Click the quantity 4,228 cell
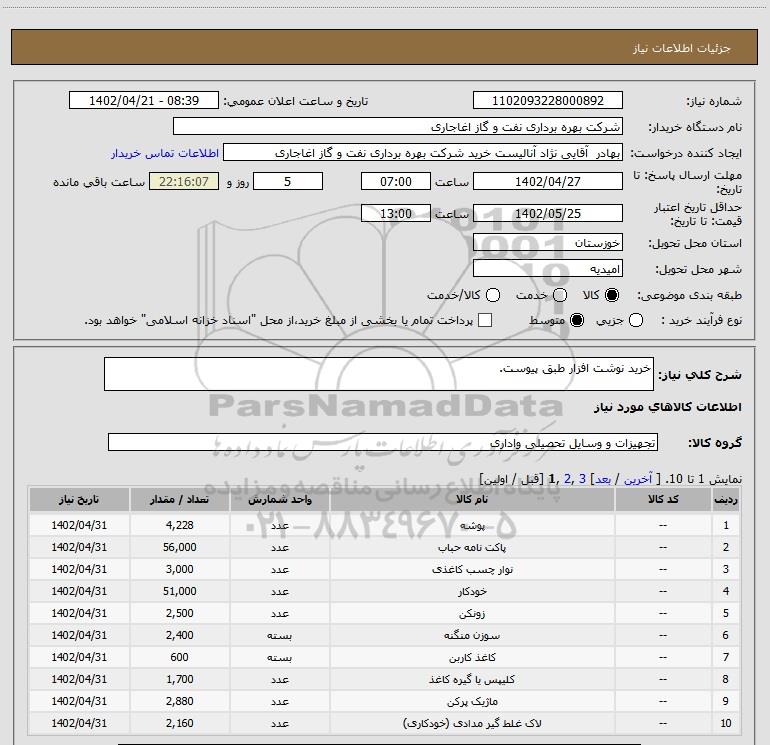 (x=179, y=525)
